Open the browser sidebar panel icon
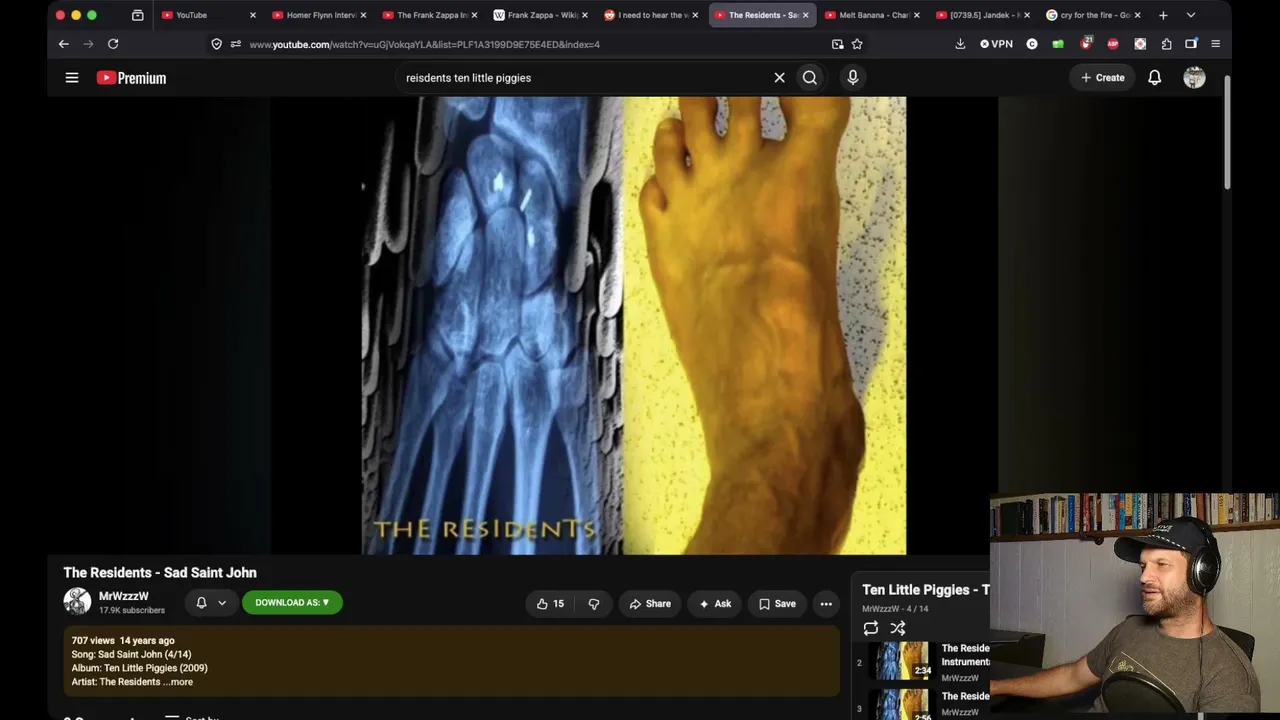Viewport: 1280px width, 720px height. click(1191, 44)
